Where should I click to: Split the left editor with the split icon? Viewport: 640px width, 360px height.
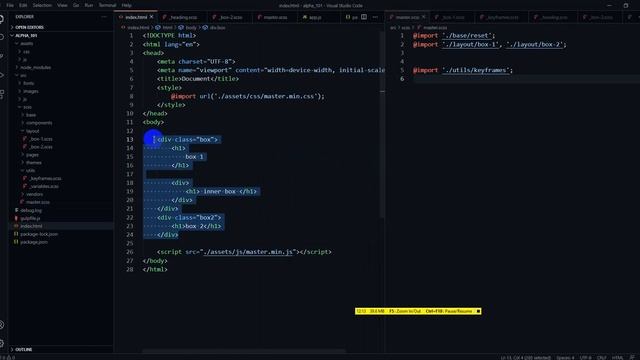[x=364, y=17]
